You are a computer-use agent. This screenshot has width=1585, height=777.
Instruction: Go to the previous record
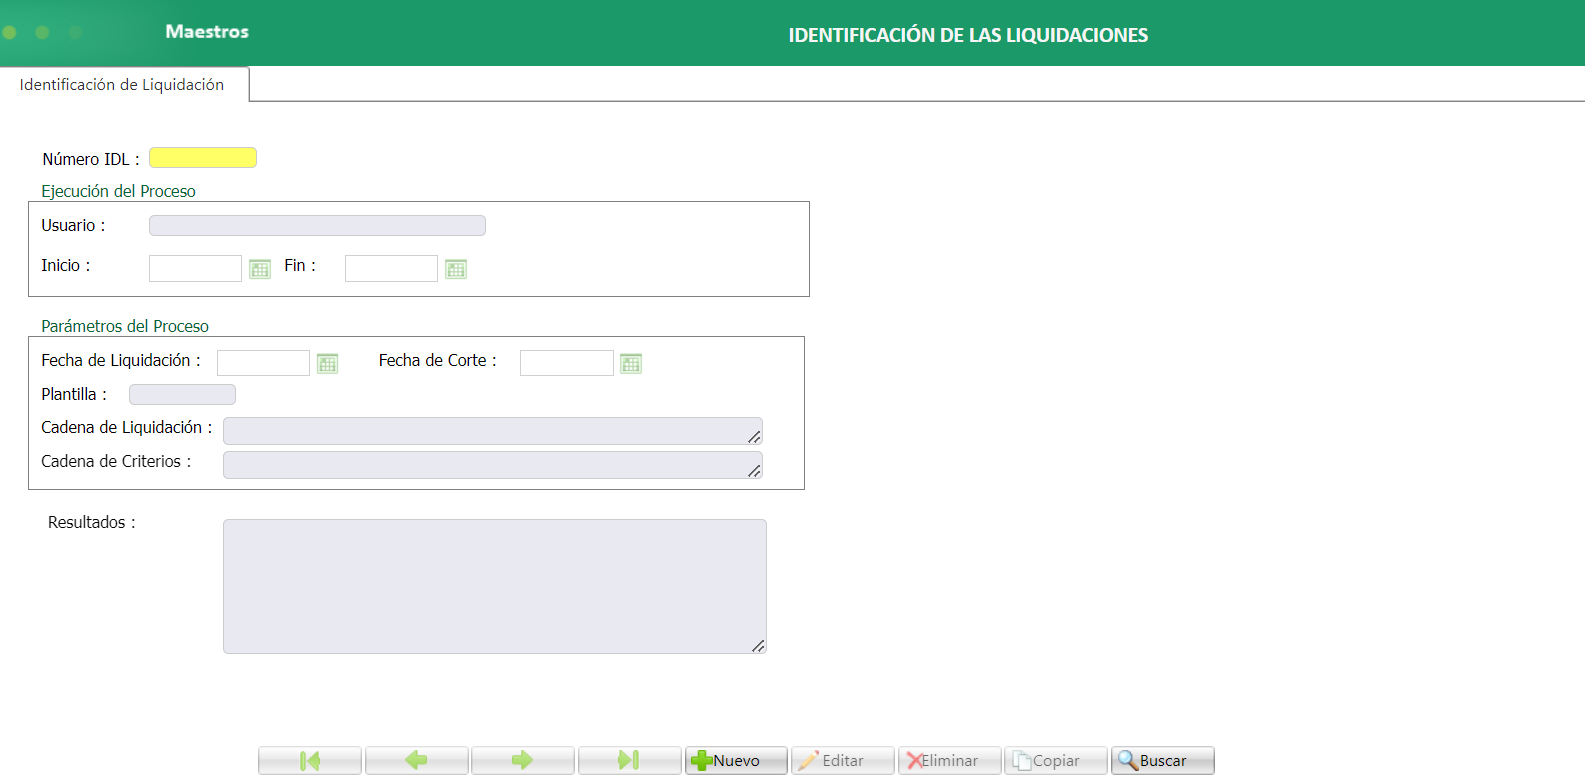pos(416,760)
